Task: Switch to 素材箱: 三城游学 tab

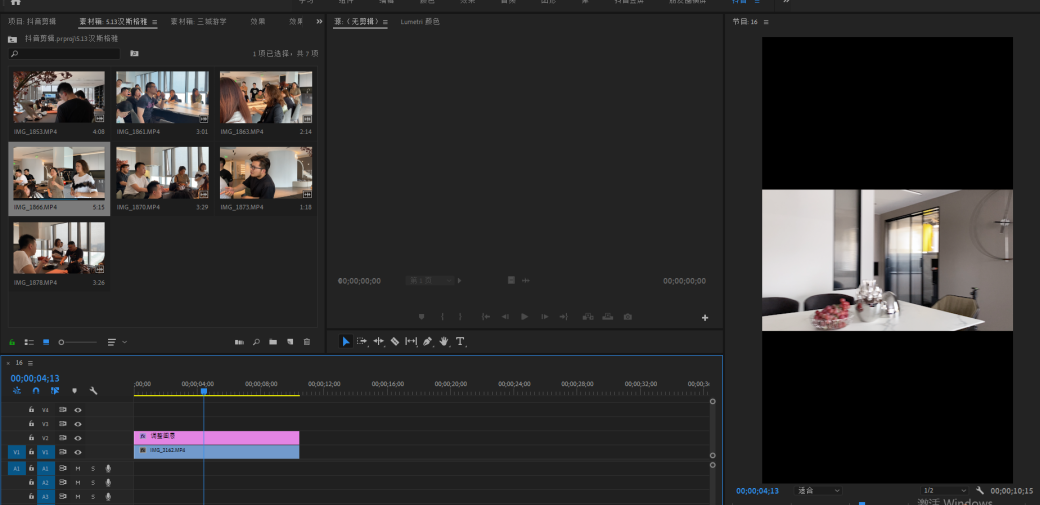Action: click(198, 21)
